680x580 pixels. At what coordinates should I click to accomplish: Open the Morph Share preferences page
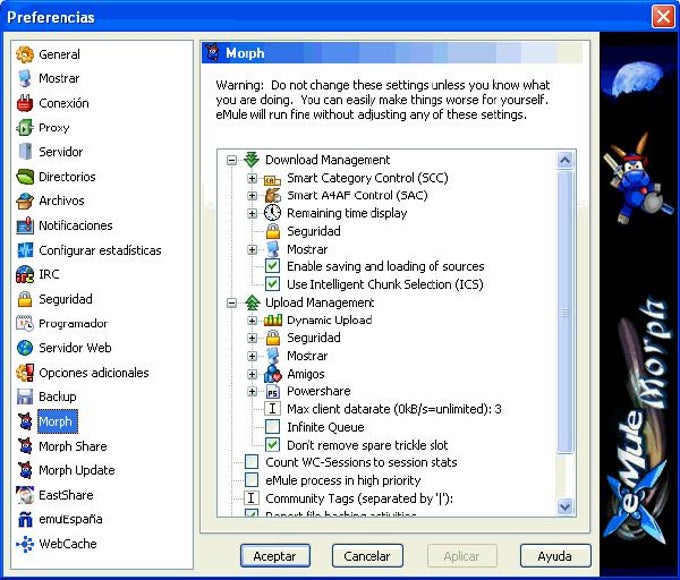[72, 446]
